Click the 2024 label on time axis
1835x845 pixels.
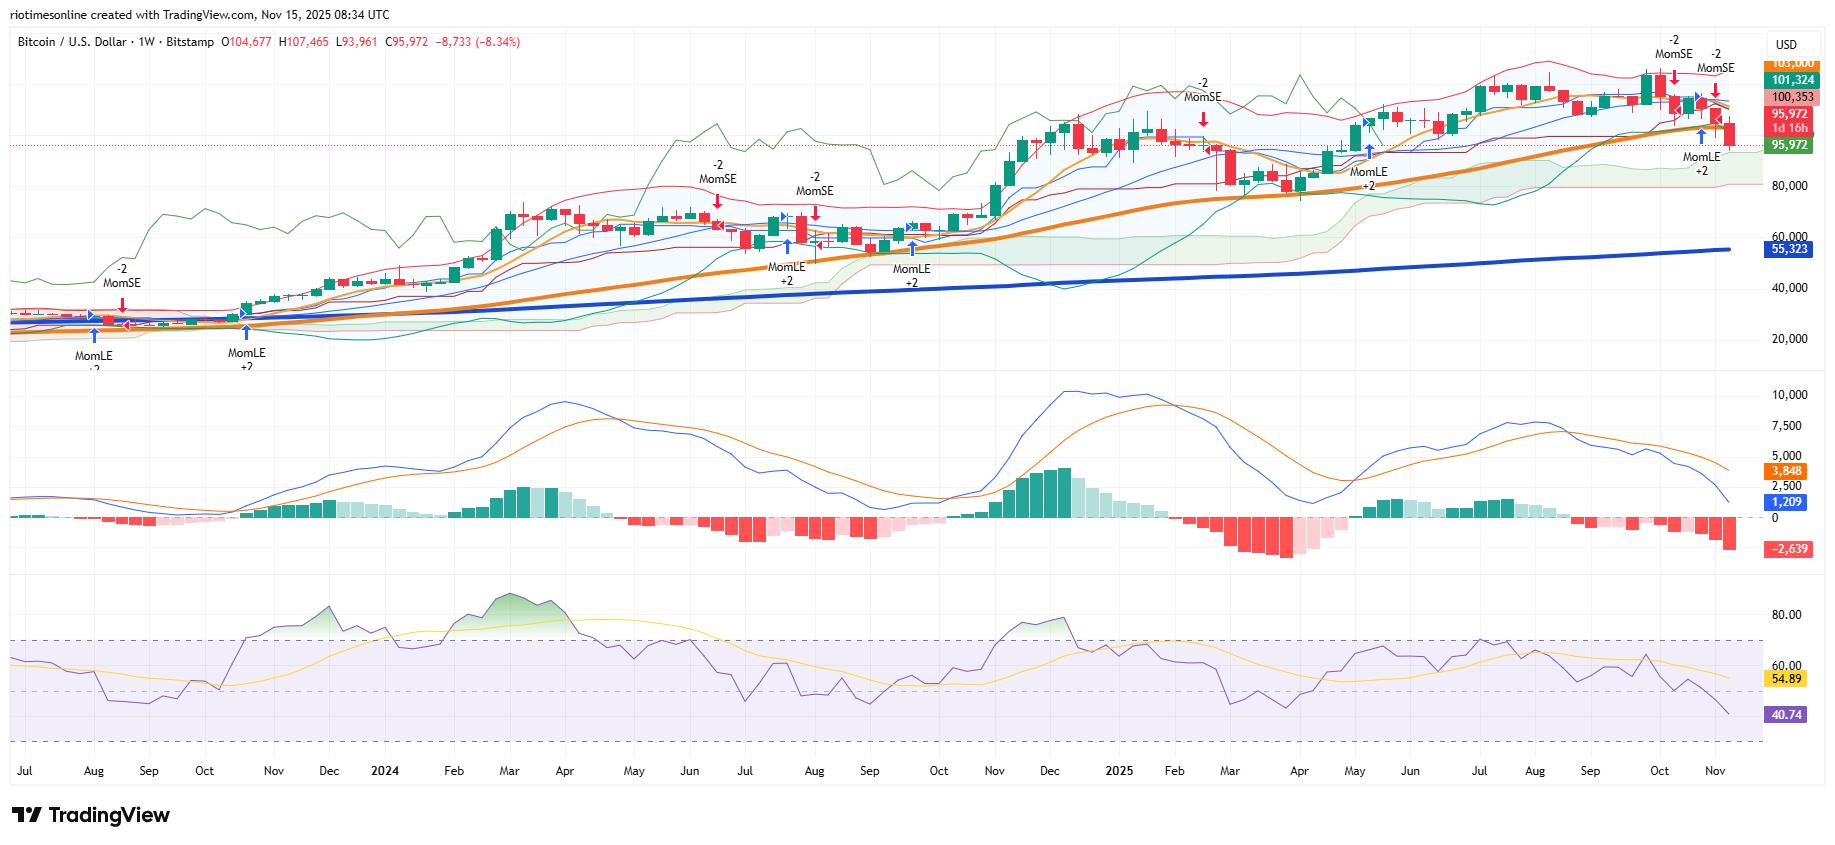(385, 771)
